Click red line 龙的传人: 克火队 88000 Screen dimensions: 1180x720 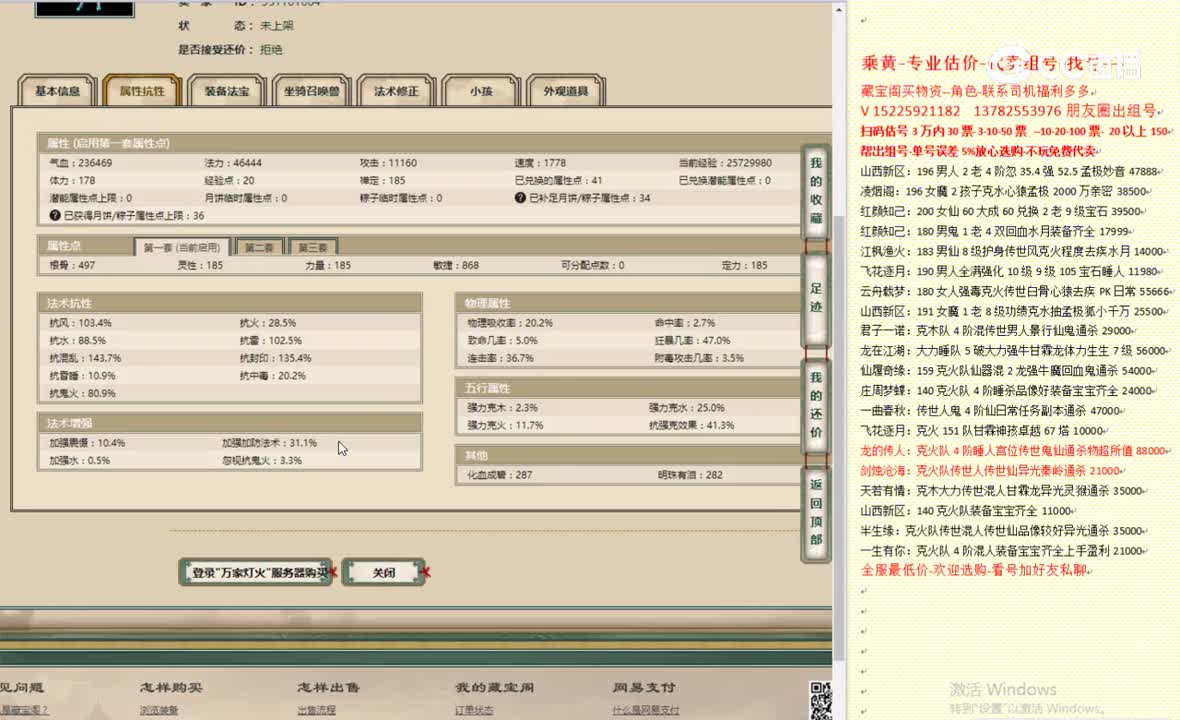(1015, 451)
